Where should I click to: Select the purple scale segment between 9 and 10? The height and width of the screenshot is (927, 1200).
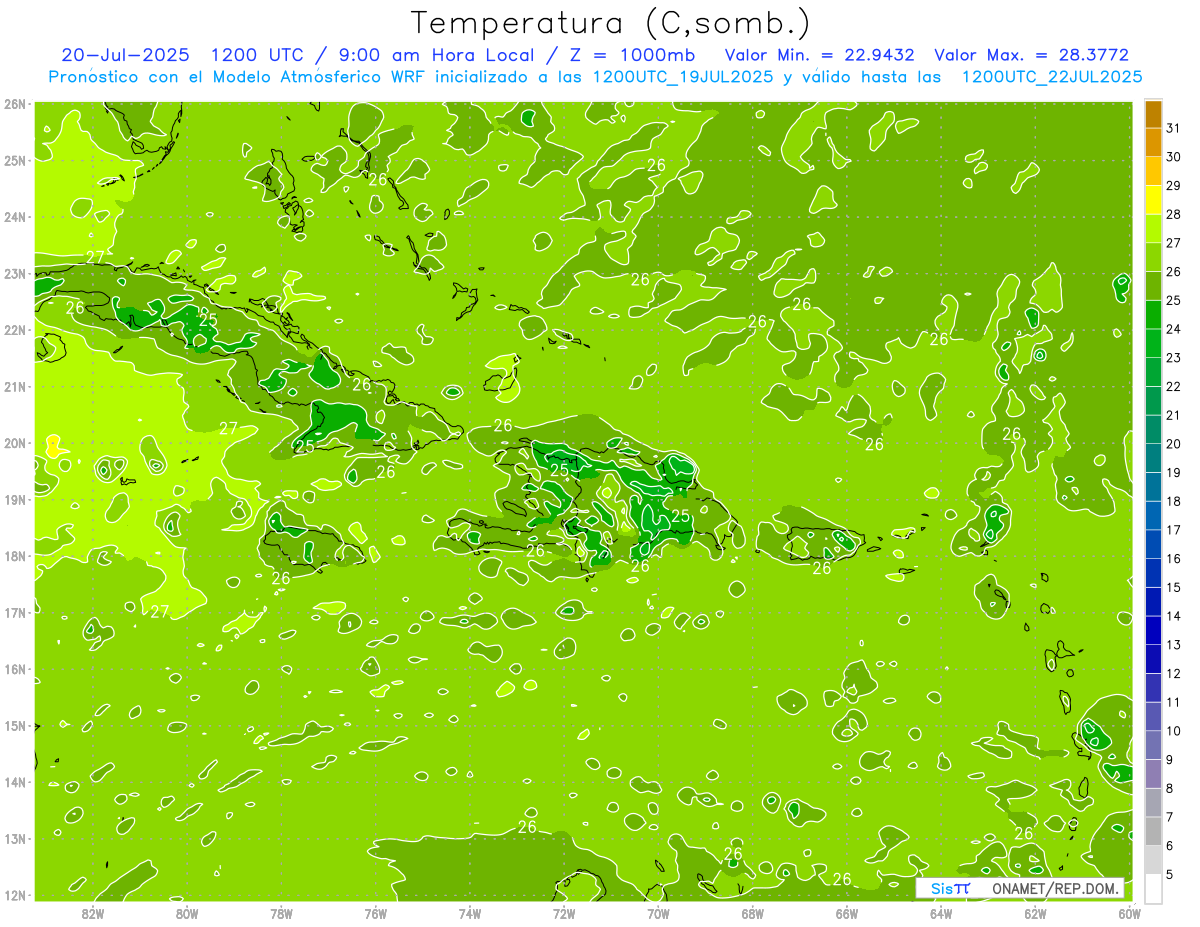(1153, 745)
